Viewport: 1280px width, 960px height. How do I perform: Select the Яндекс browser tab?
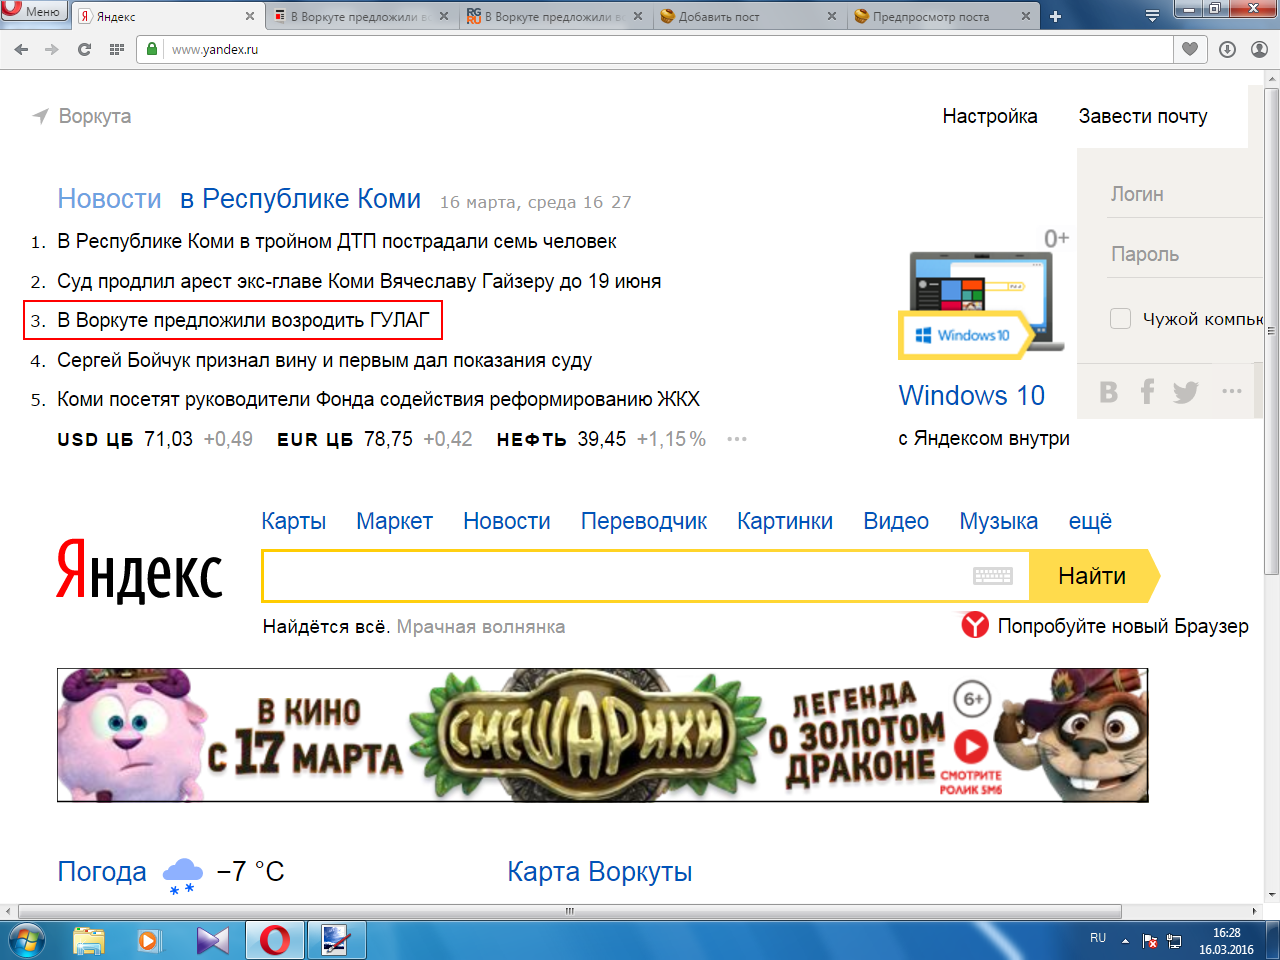tap(167, 16)
